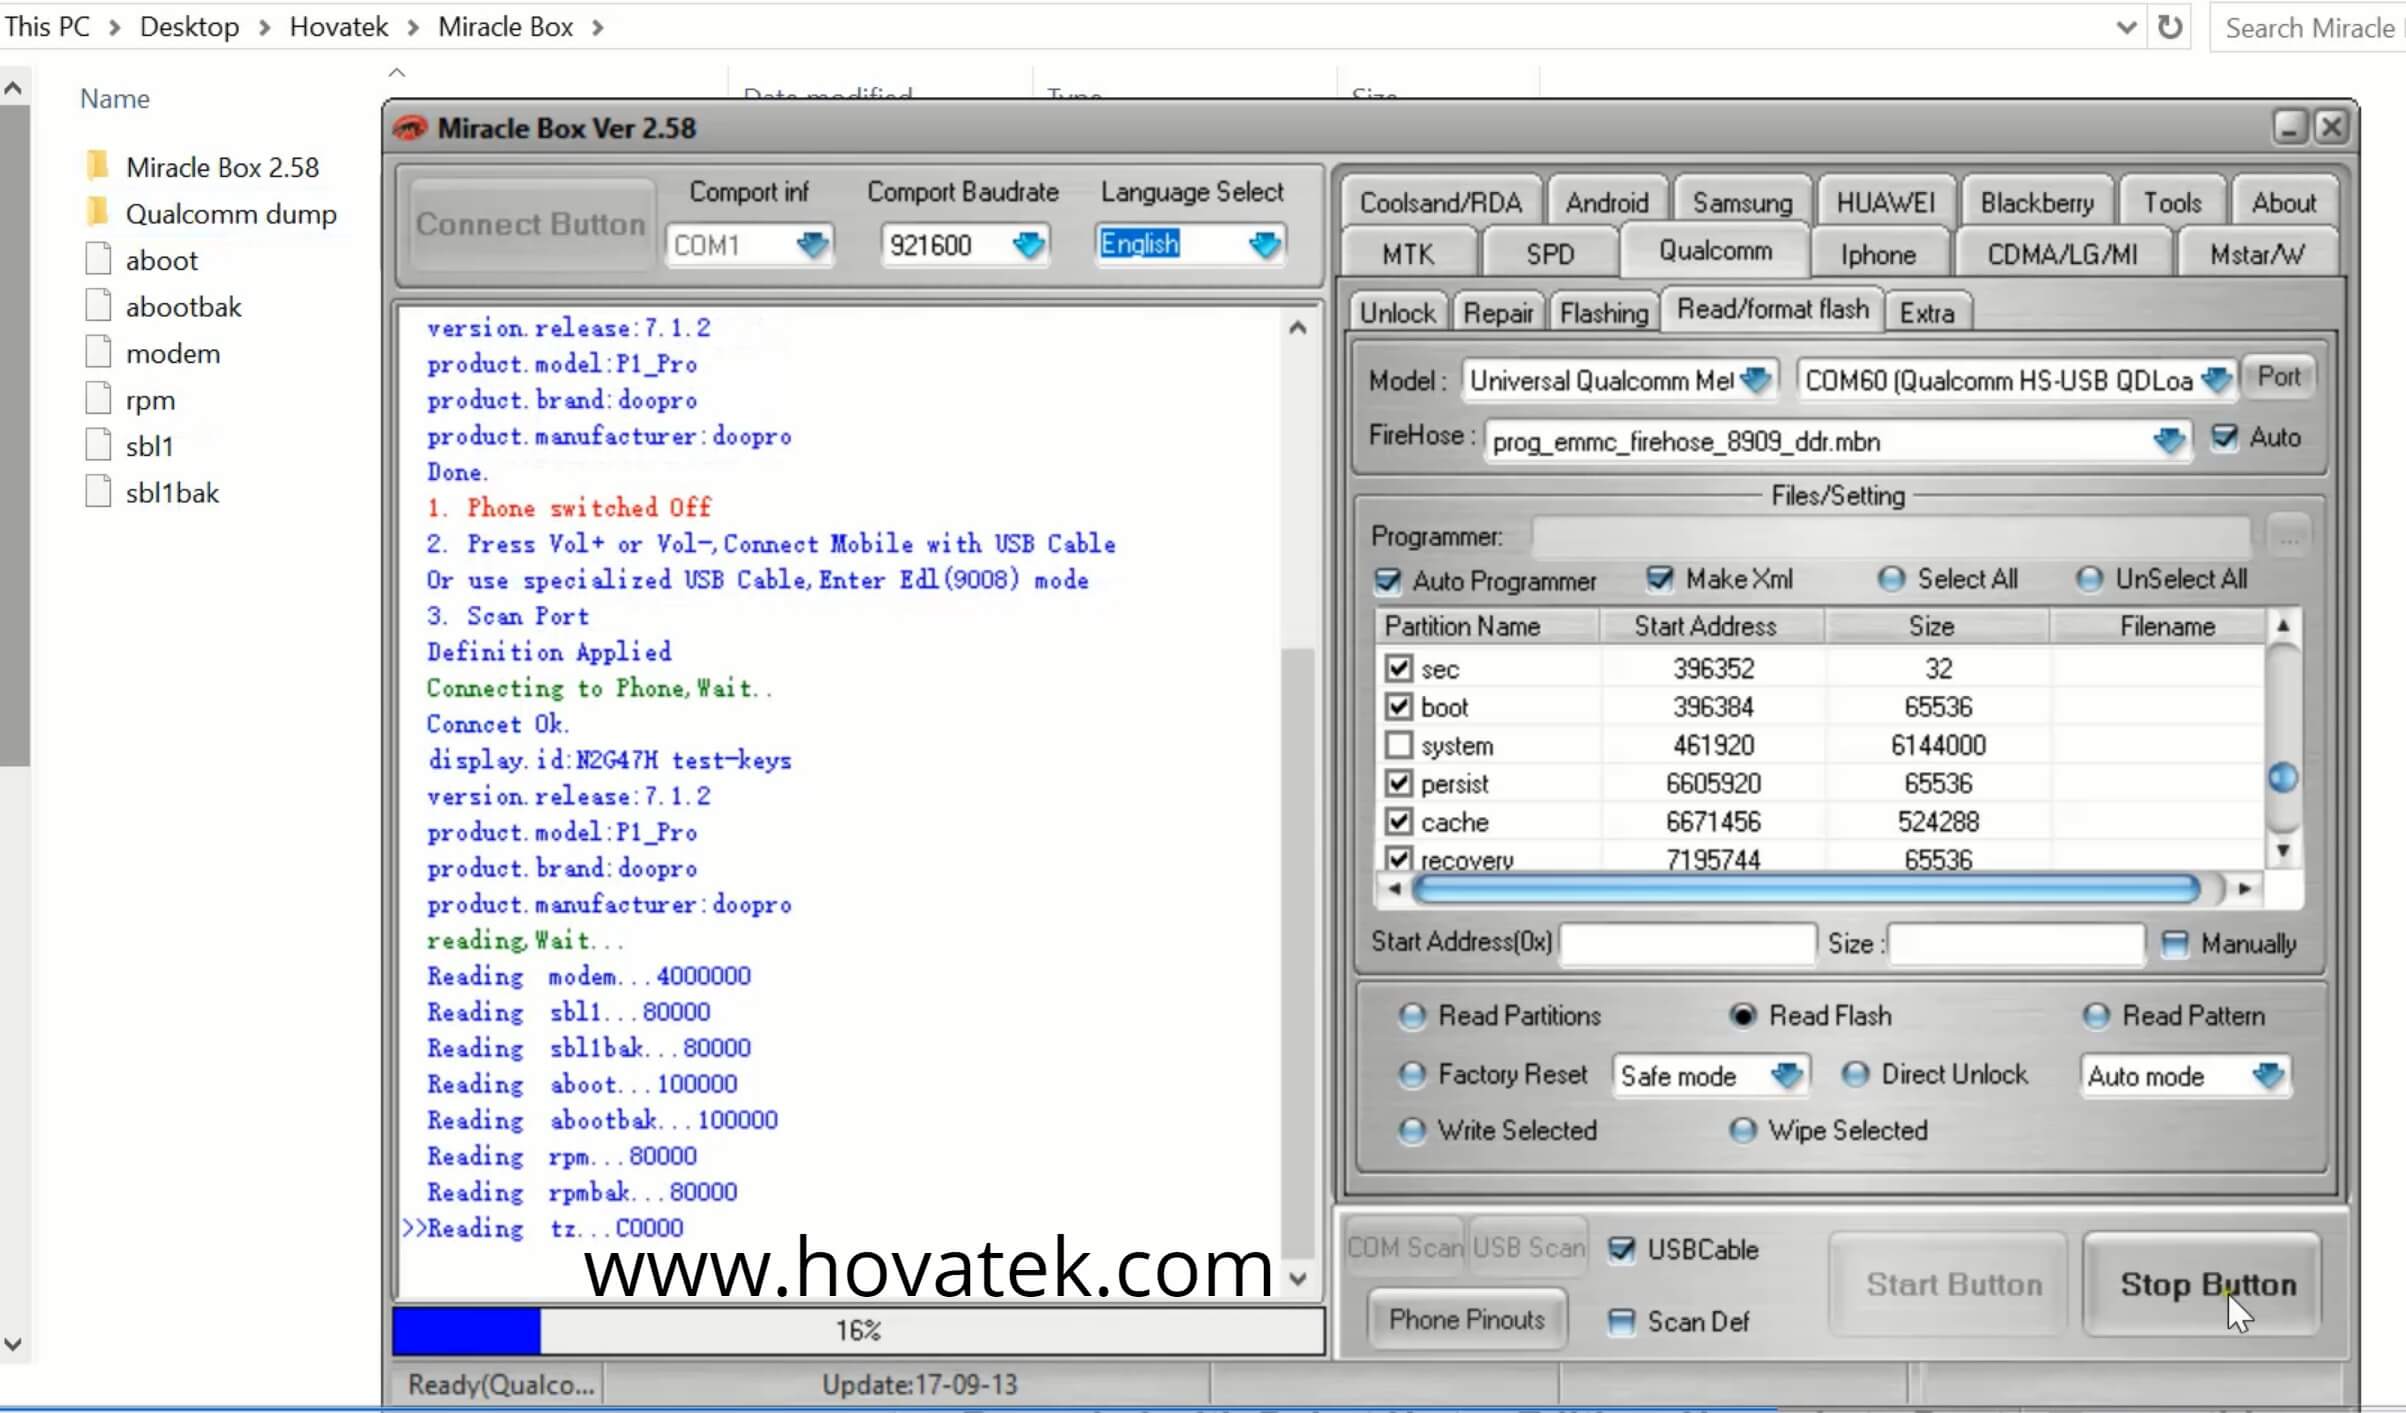Switch to the MTK tab

coord(1407,254)
